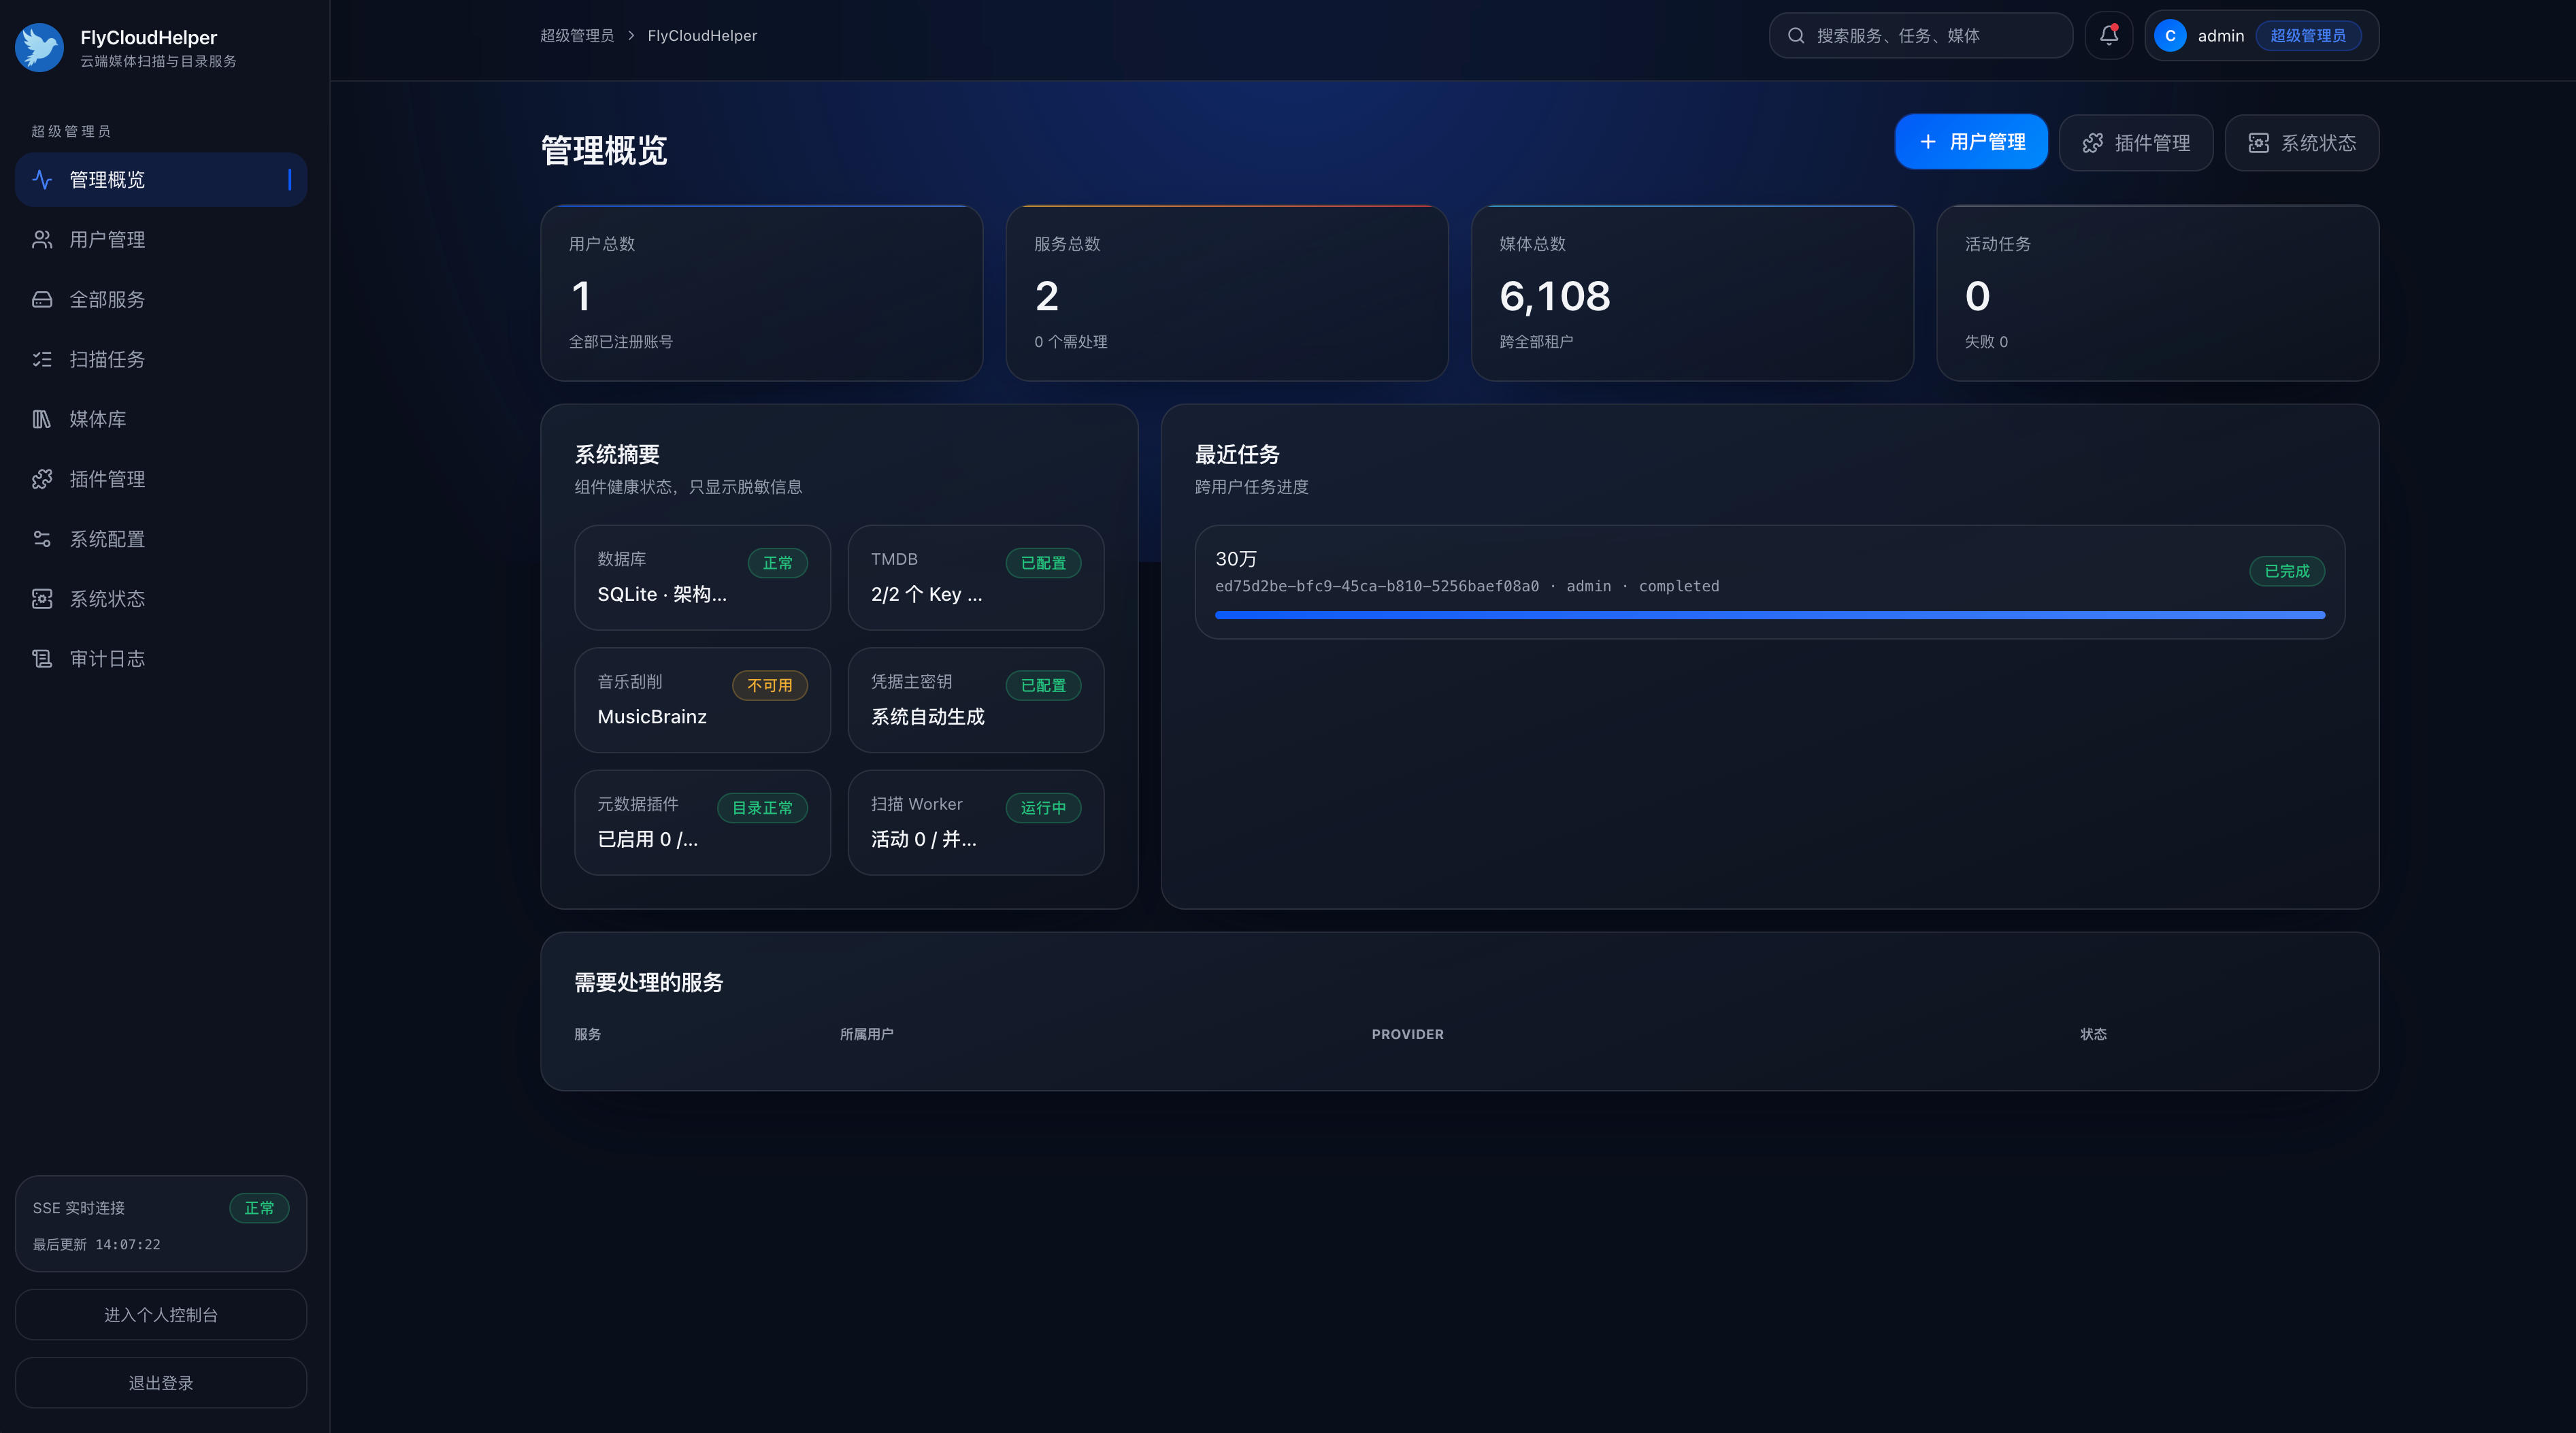Click the 超级管理员 role badge beside admin

click(x=2308, y=36)
